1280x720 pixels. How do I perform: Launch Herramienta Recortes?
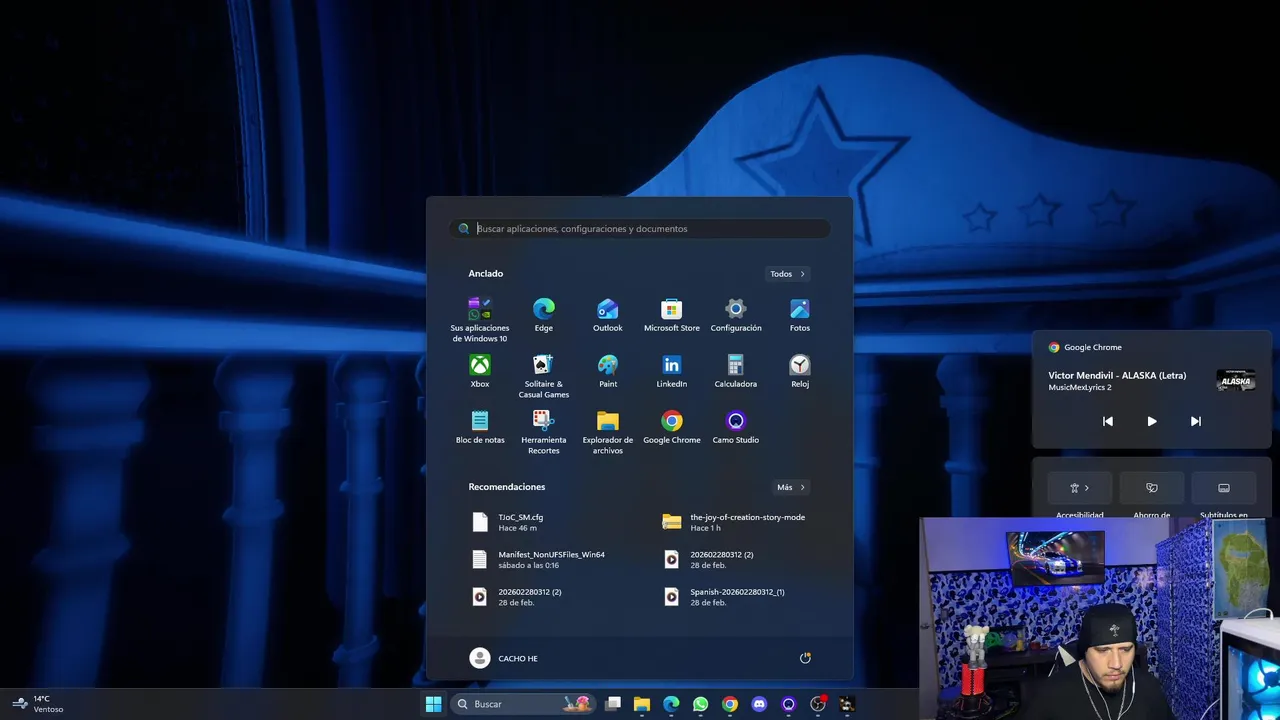544,432
